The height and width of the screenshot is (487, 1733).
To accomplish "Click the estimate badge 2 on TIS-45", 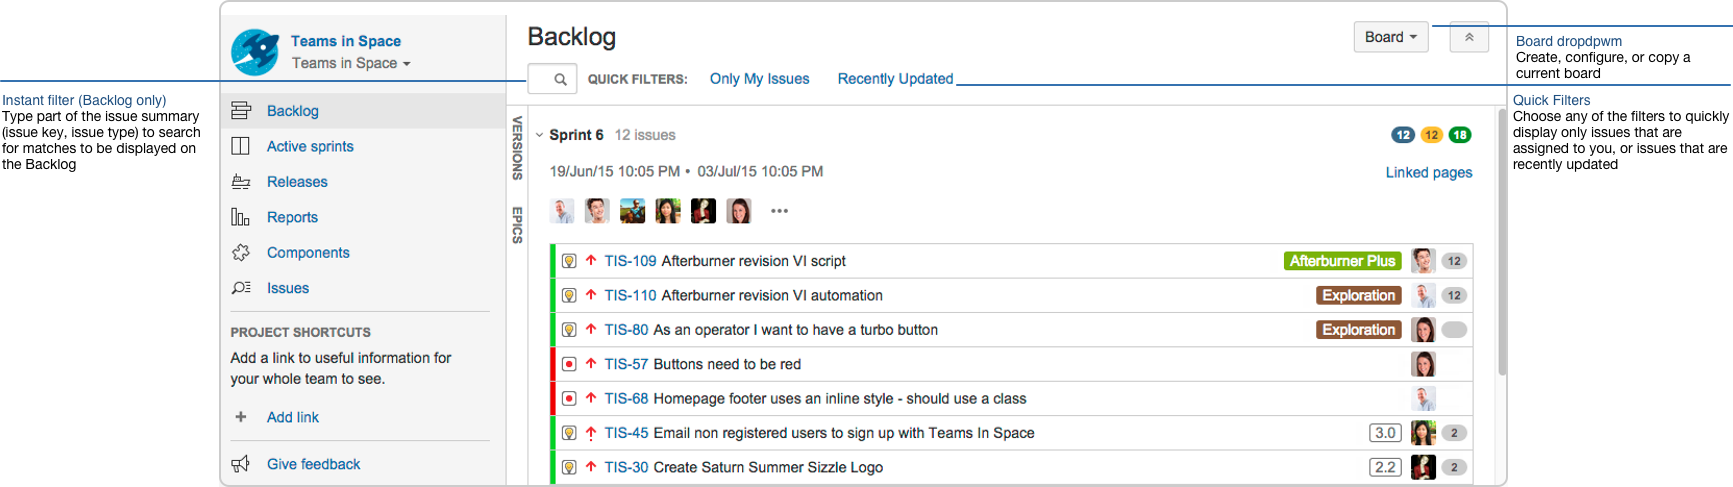I will (x=1454, y=433).
